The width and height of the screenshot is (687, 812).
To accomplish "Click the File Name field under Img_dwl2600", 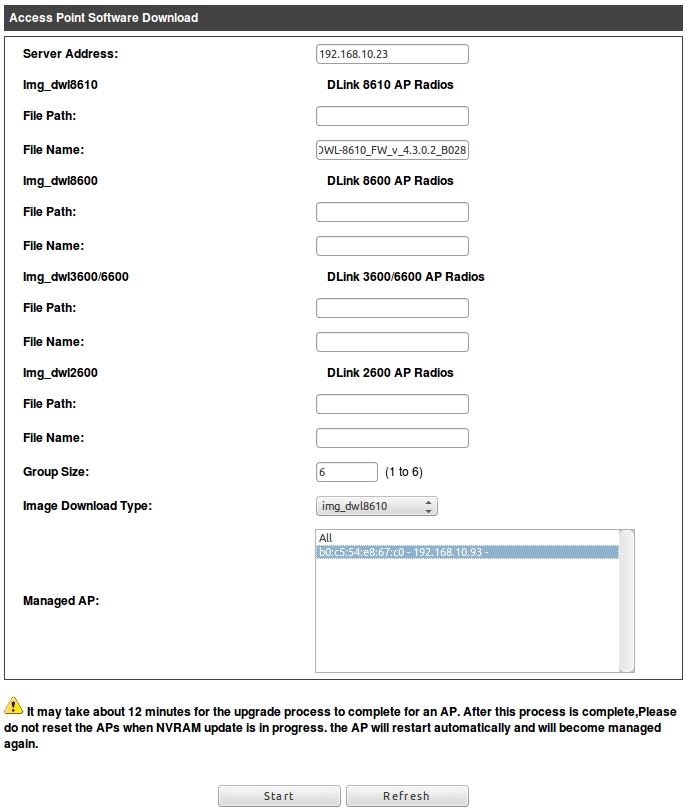I will [392, 438].
